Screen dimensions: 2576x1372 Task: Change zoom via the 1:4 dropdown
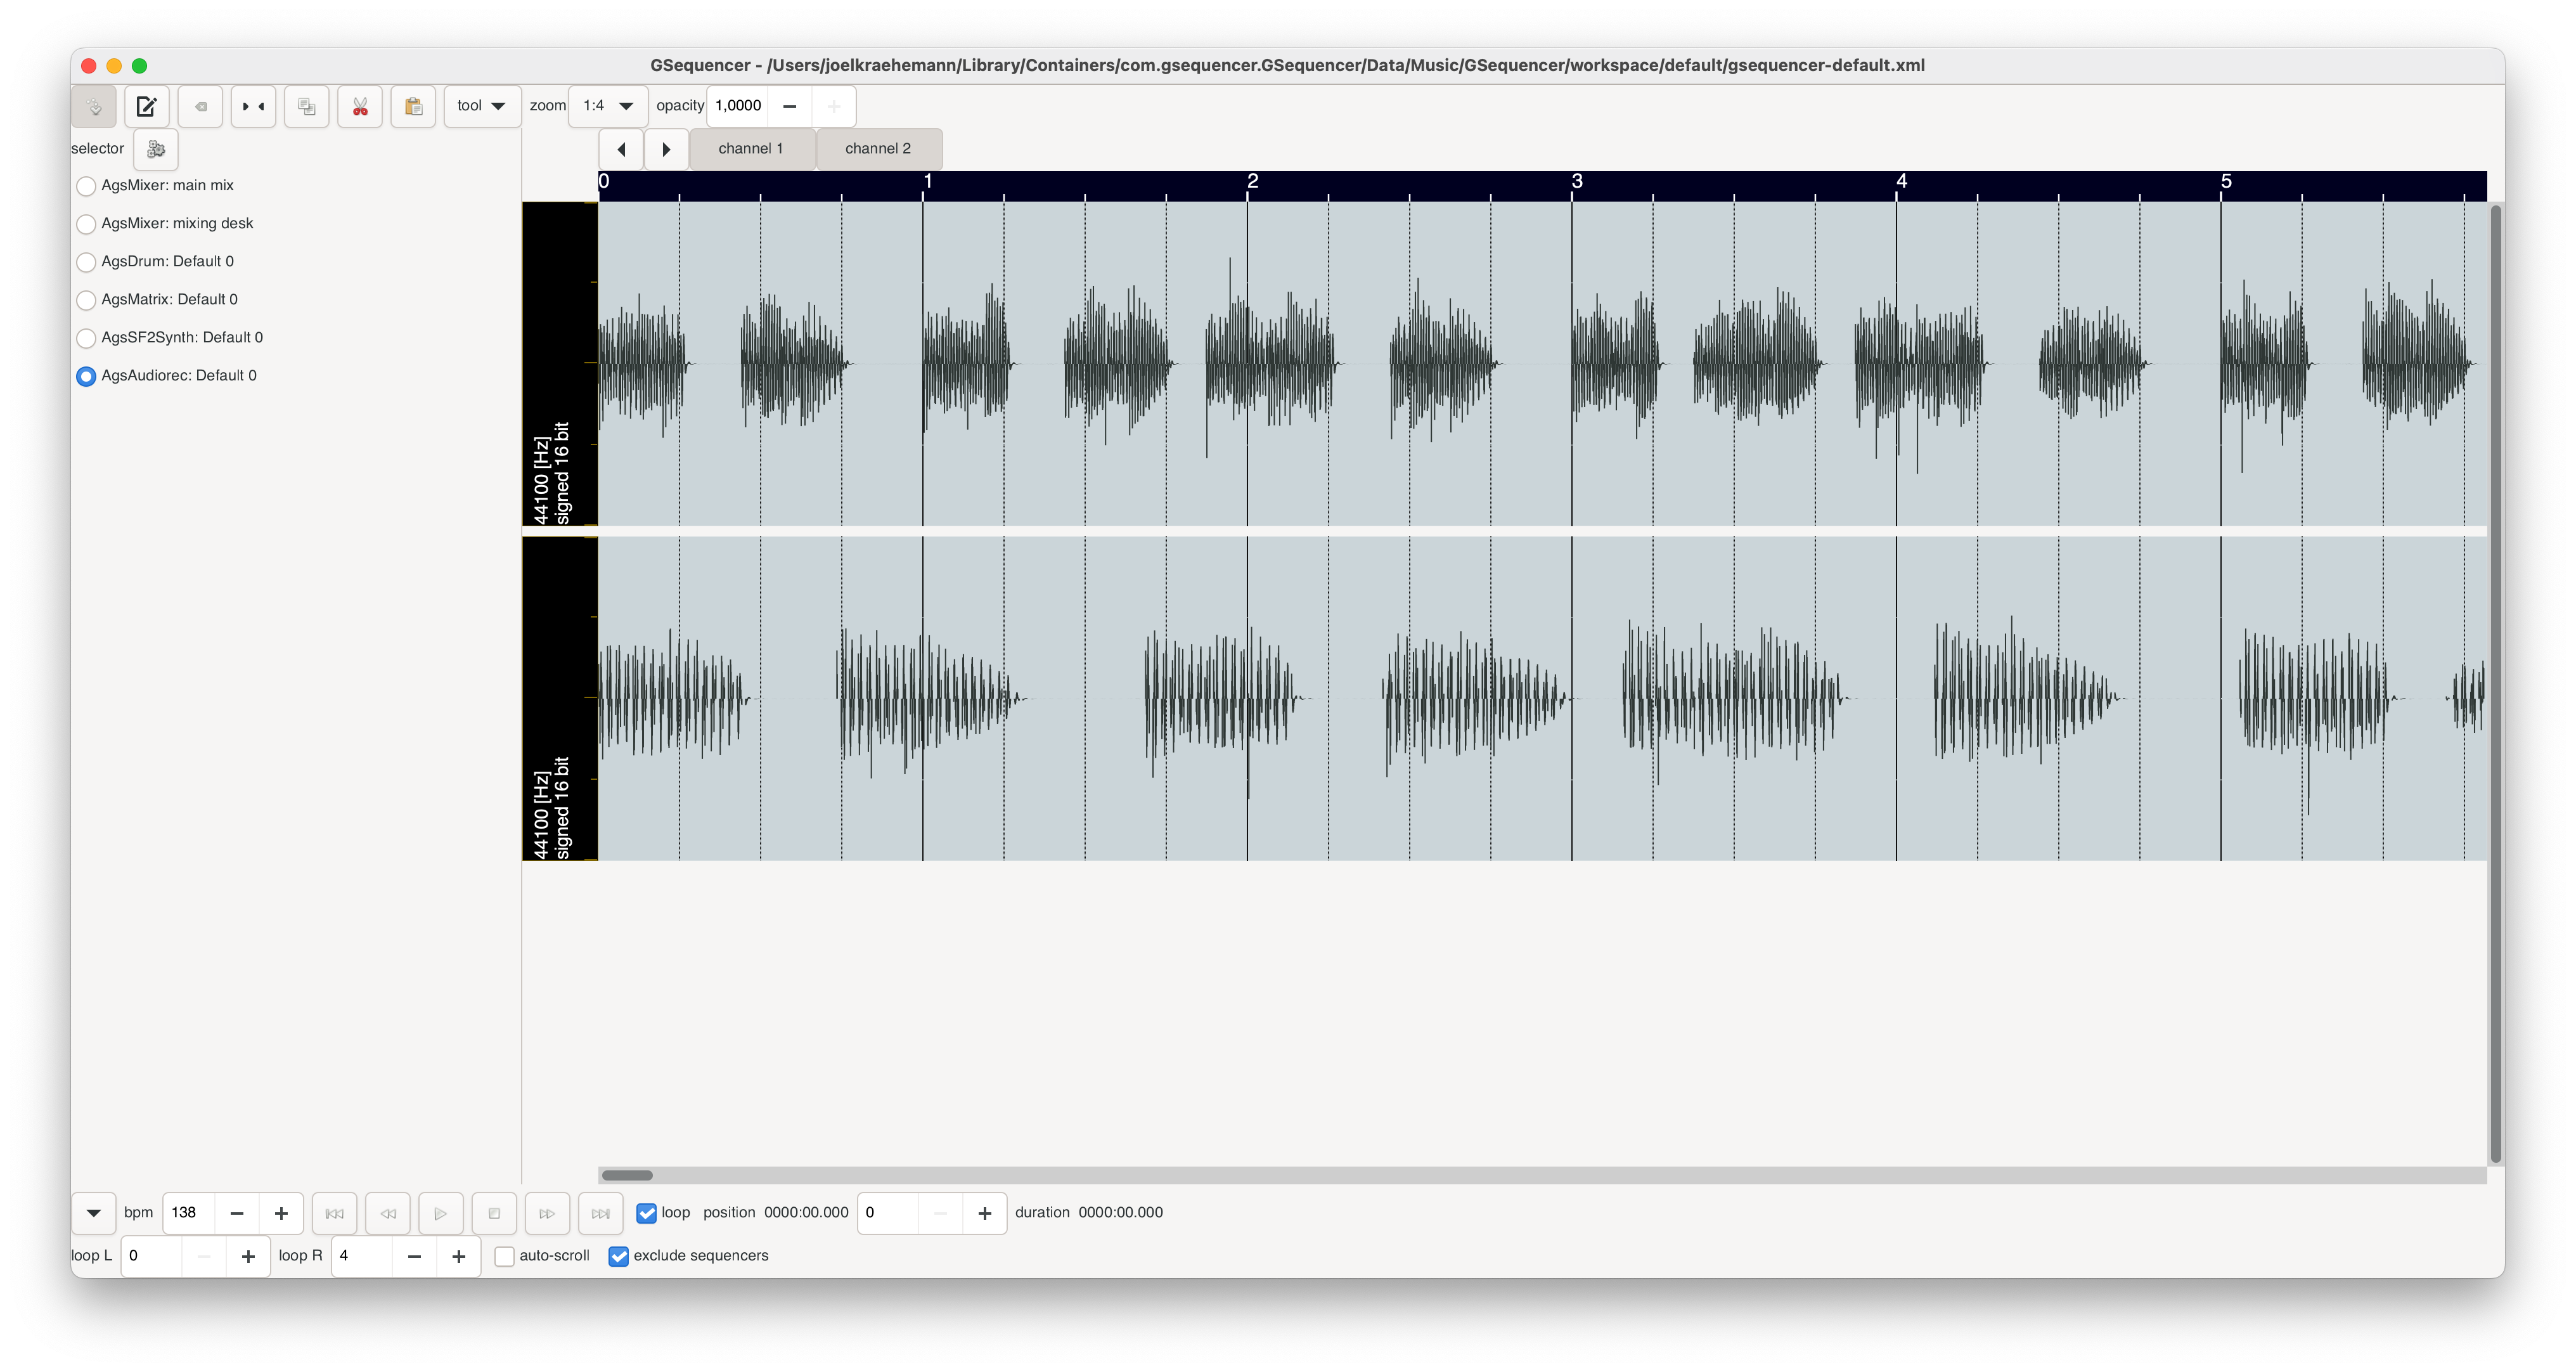[607, 105]
